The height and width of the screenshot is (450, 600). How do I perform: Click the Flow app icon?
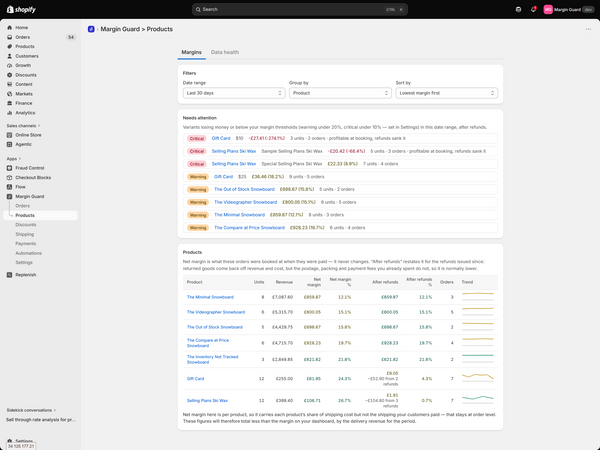coord(10,187)
